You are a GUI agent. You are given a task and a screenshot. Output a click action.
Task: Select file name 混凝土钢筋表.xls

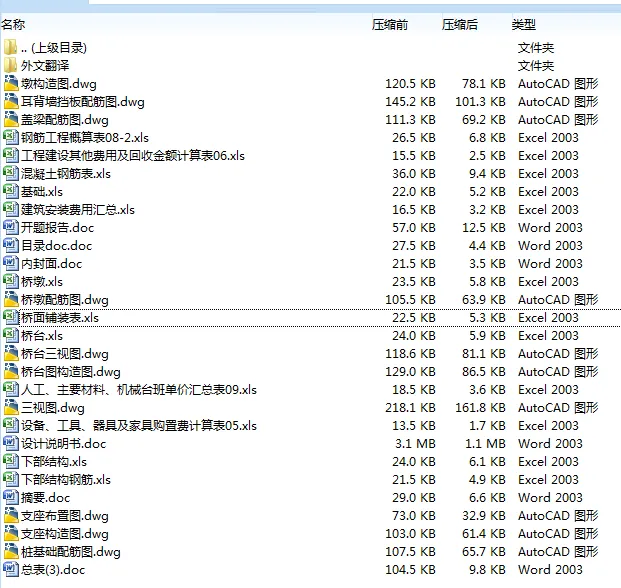click(66, 173)
